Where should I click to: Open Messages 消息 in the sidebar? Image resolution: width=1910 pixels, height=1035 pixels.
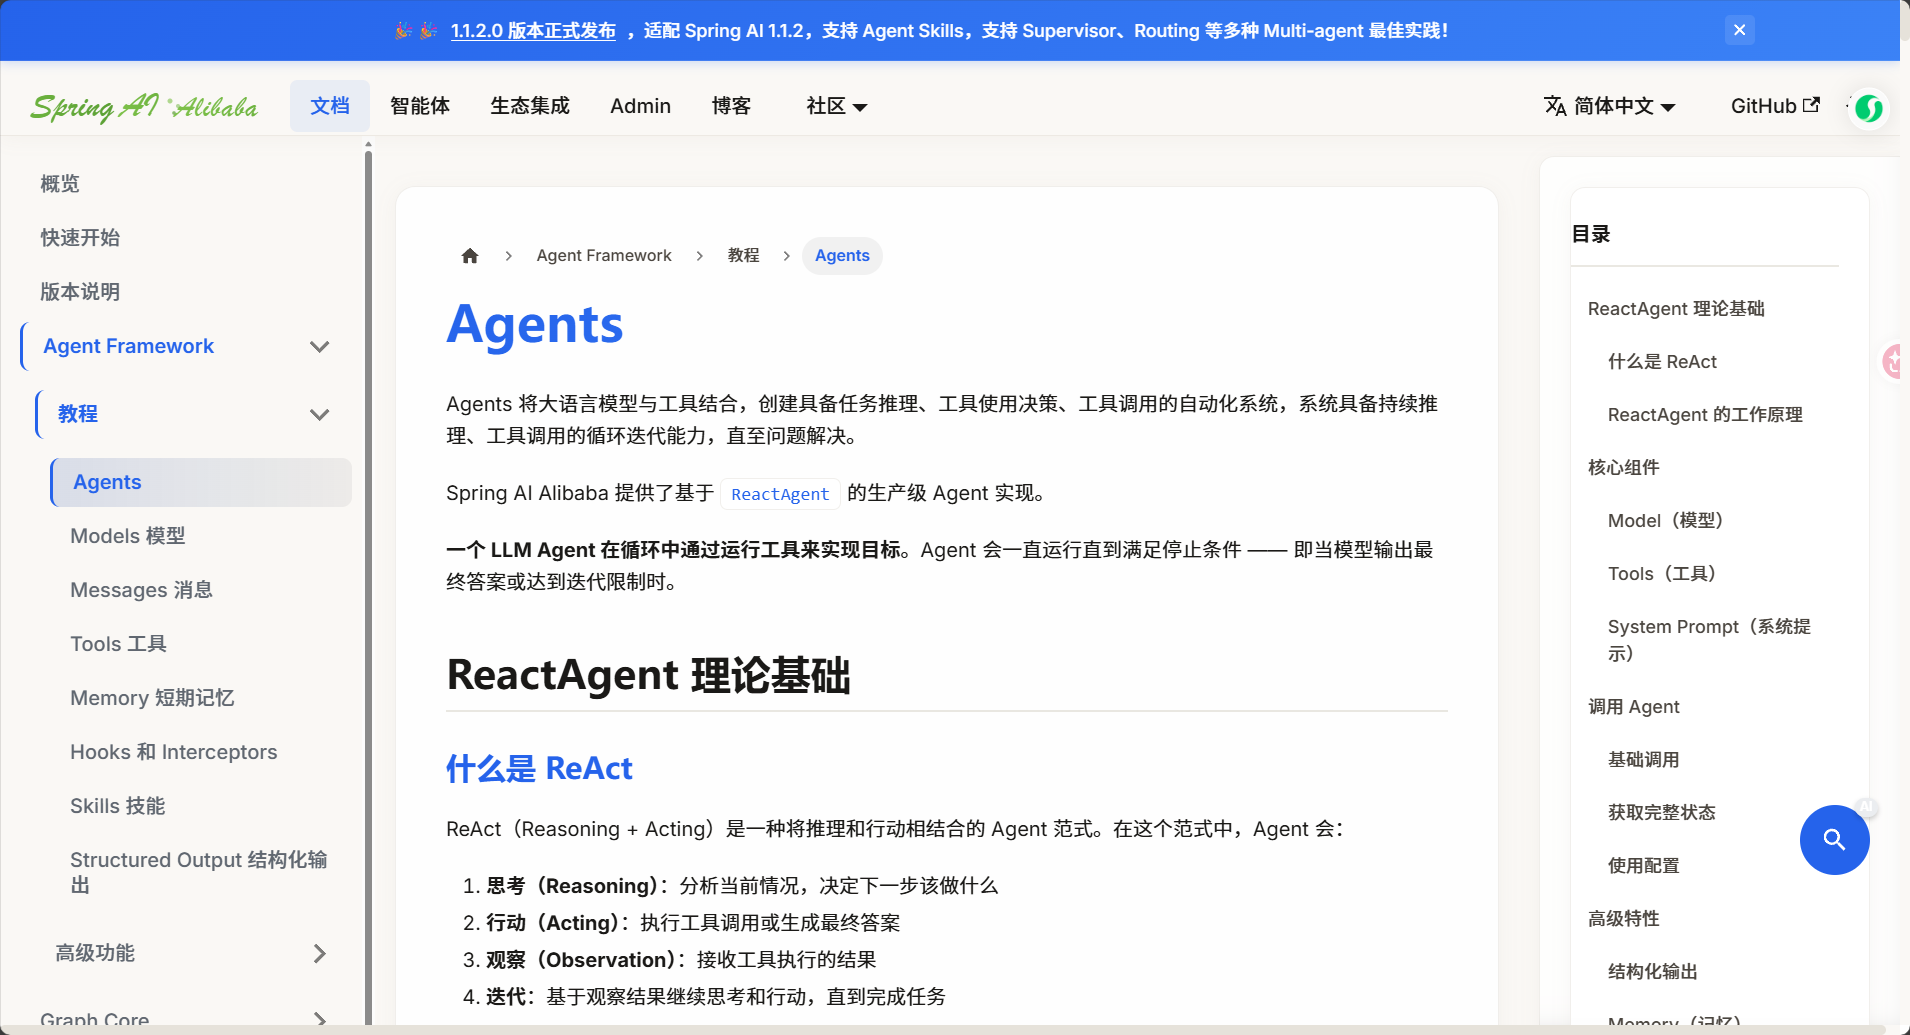[x=141, y=590]
